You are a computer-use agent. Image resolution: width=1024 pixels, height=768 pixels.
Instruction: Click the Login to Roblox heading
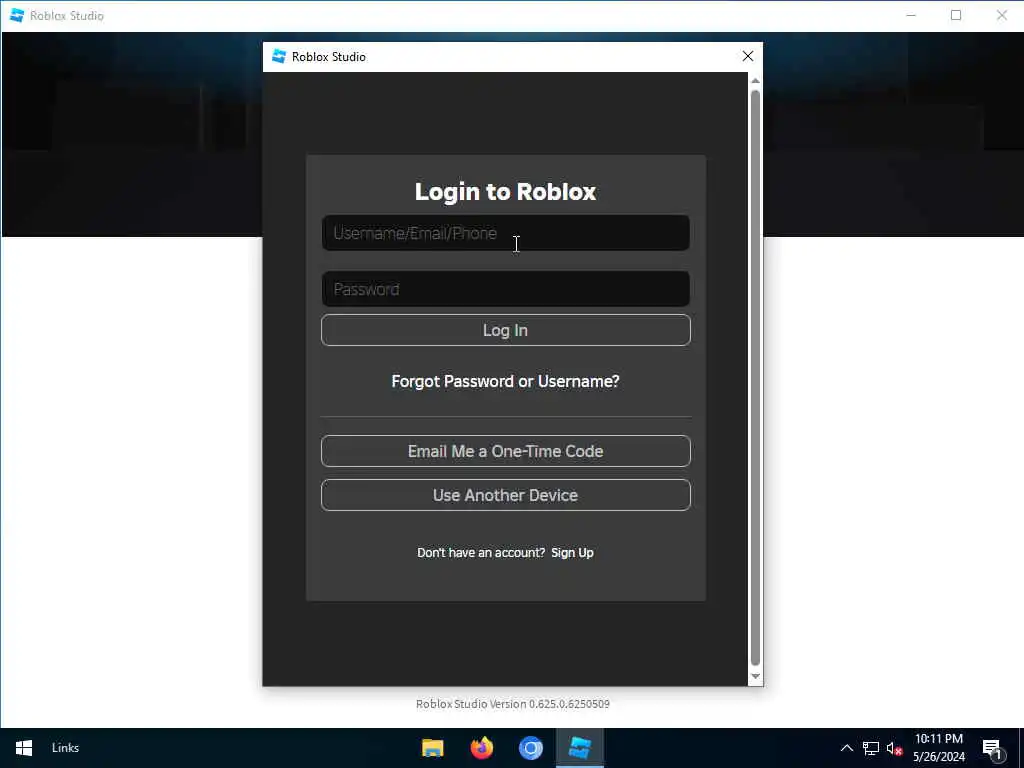(x=505, y=191)
